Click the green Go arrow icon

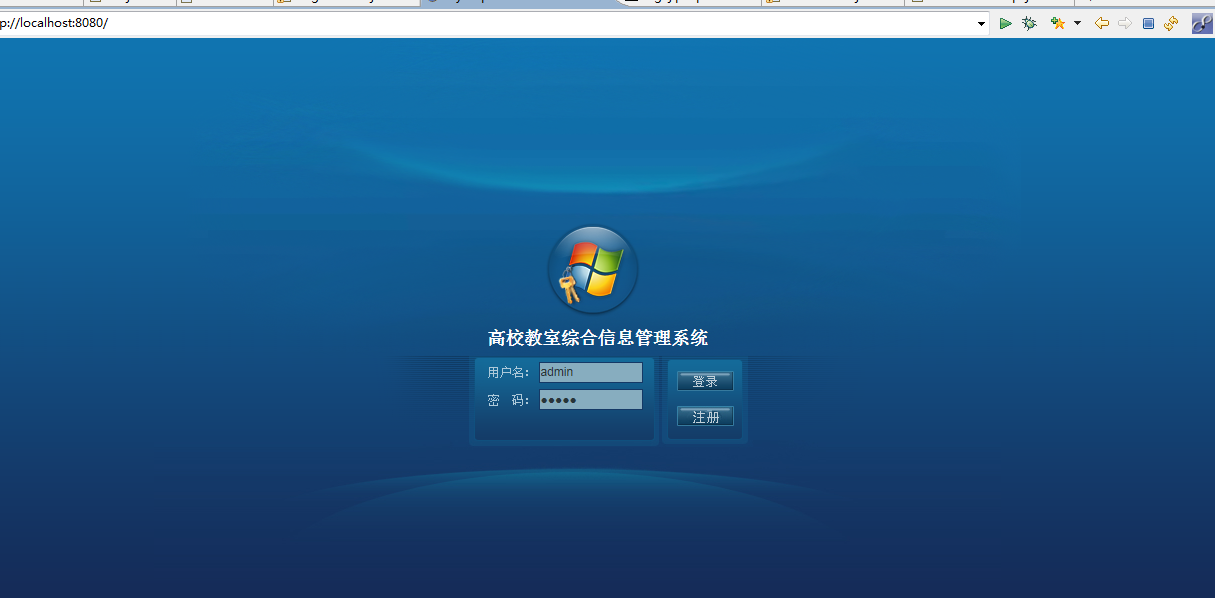1006,23
